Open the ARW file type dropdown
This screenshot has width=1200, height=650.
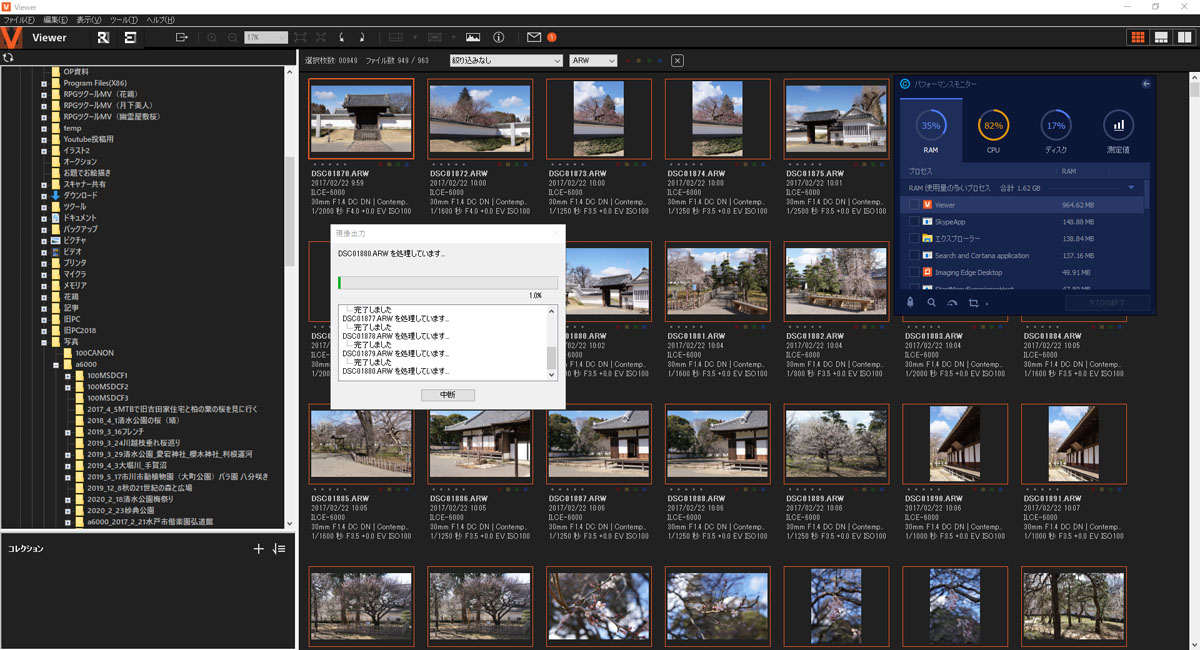(x=593, y=61)
